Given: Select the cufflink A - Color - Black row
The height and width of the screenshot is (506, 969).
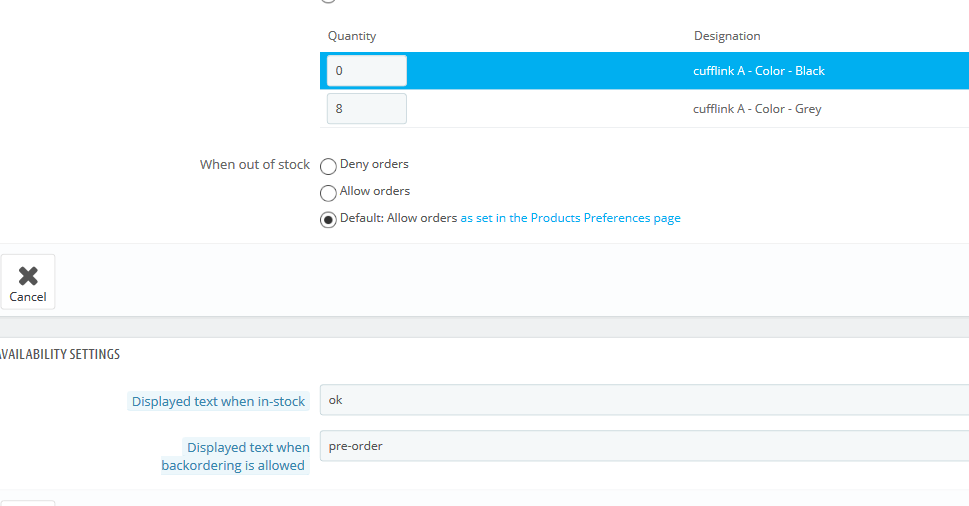Looking at the screenshot, I should click(x=758, y=71).
